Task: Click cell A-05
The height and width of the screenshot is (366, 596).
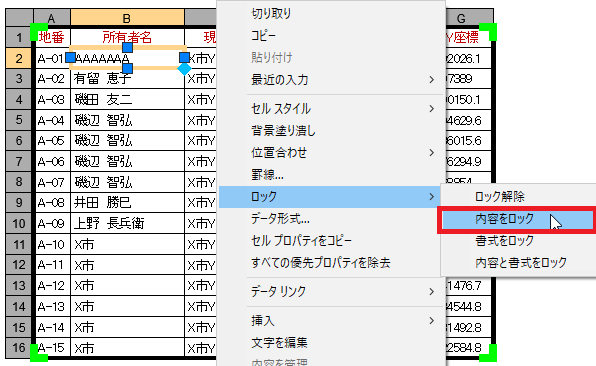Action: [x=52, y=141]
